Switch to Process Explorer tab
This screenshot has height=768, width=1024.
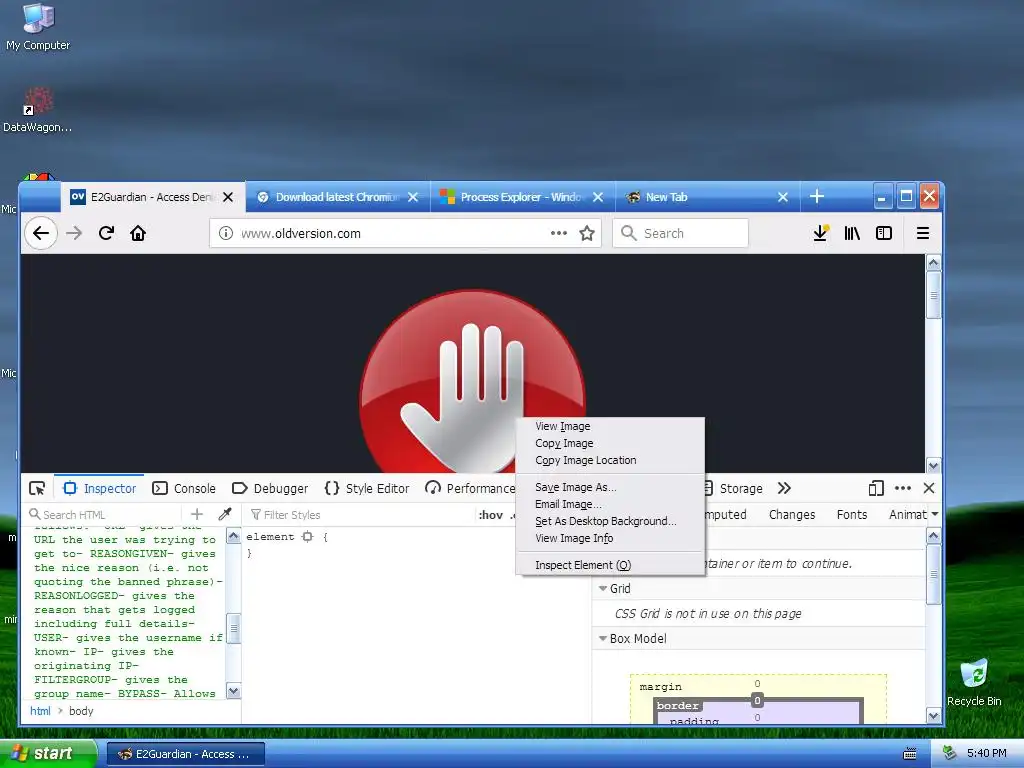click(x=520, y=197)
